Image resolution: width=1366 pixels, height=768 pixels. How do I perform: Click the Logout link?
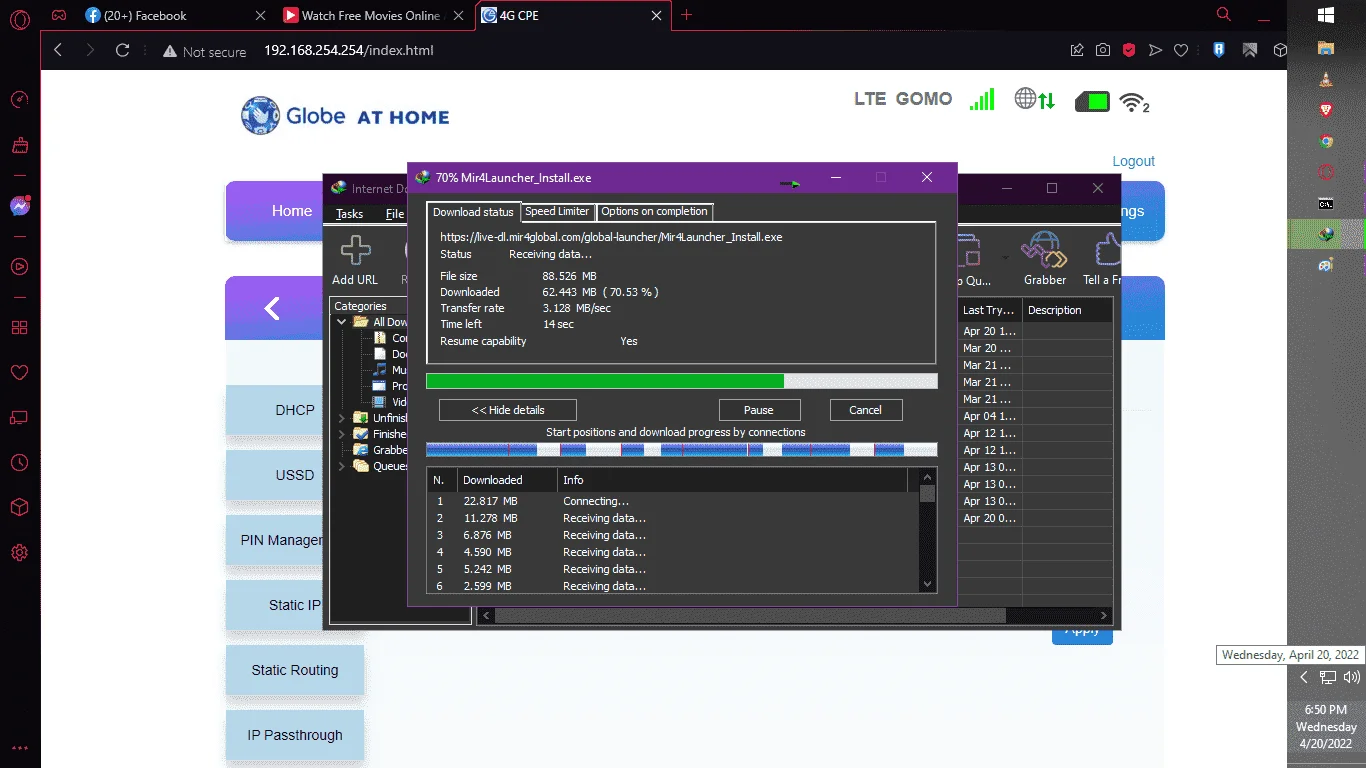[x=1134, y=161]
